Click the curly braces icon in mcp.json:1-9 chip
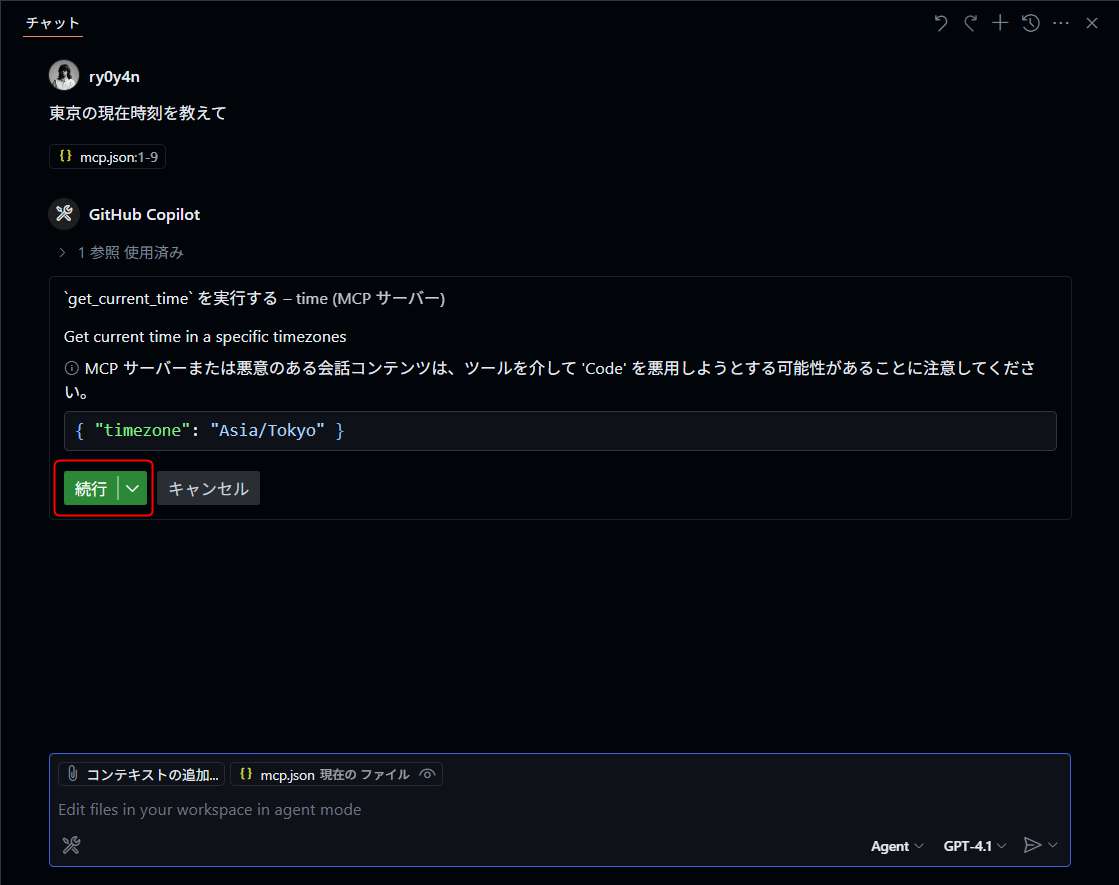The image size is (1119, 885). coord(66,156)
